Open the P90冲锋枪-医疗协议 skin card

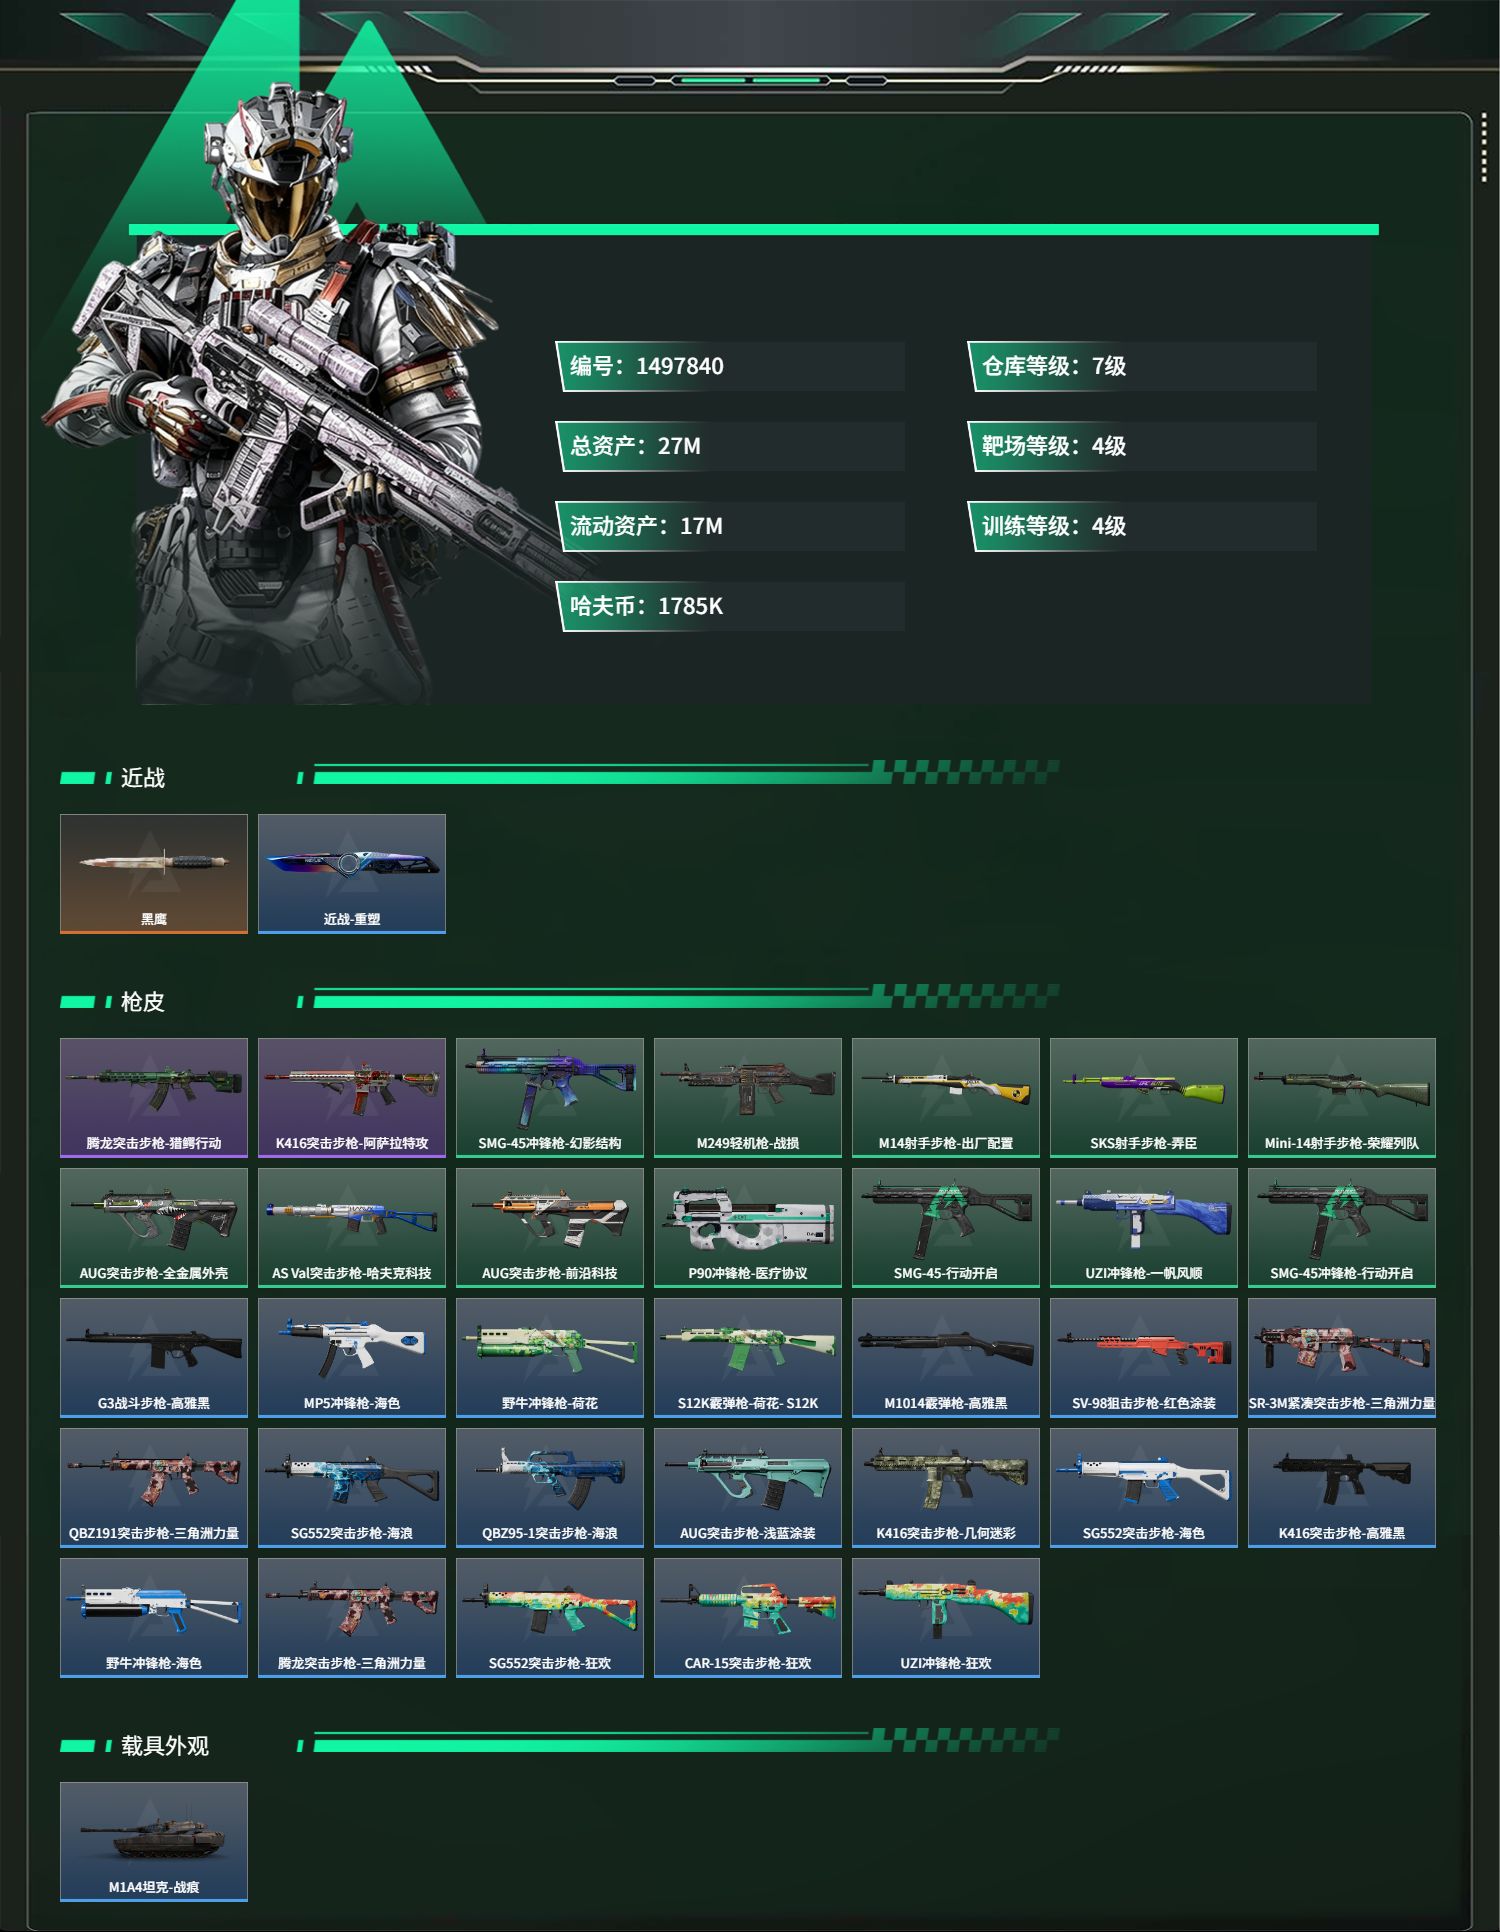pyautogui.click(x=748, y=1228)
